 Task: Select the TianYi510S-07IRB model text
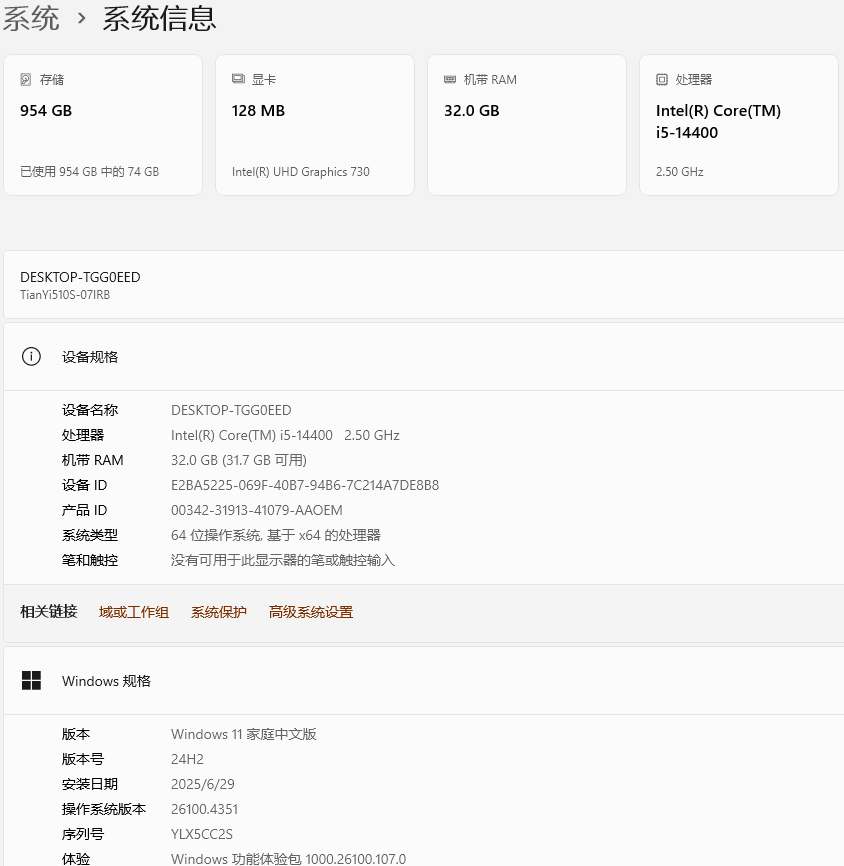pyautogui.click(x=65, y=295)
